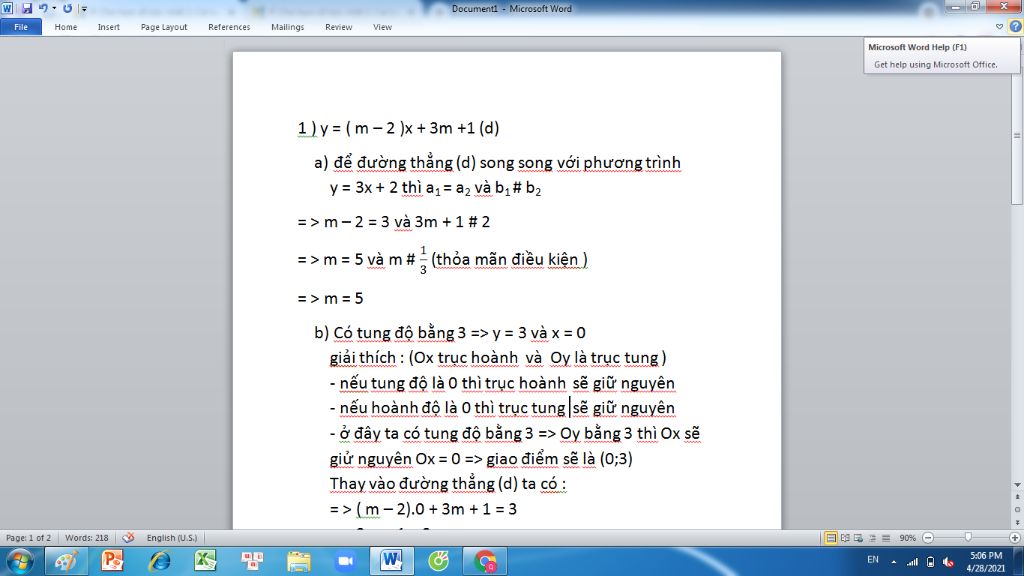Image resolution: width=1024 pixels, height=576 pixels.
Task: Click the text '= > m = 5' line
Action: point(330,298)
